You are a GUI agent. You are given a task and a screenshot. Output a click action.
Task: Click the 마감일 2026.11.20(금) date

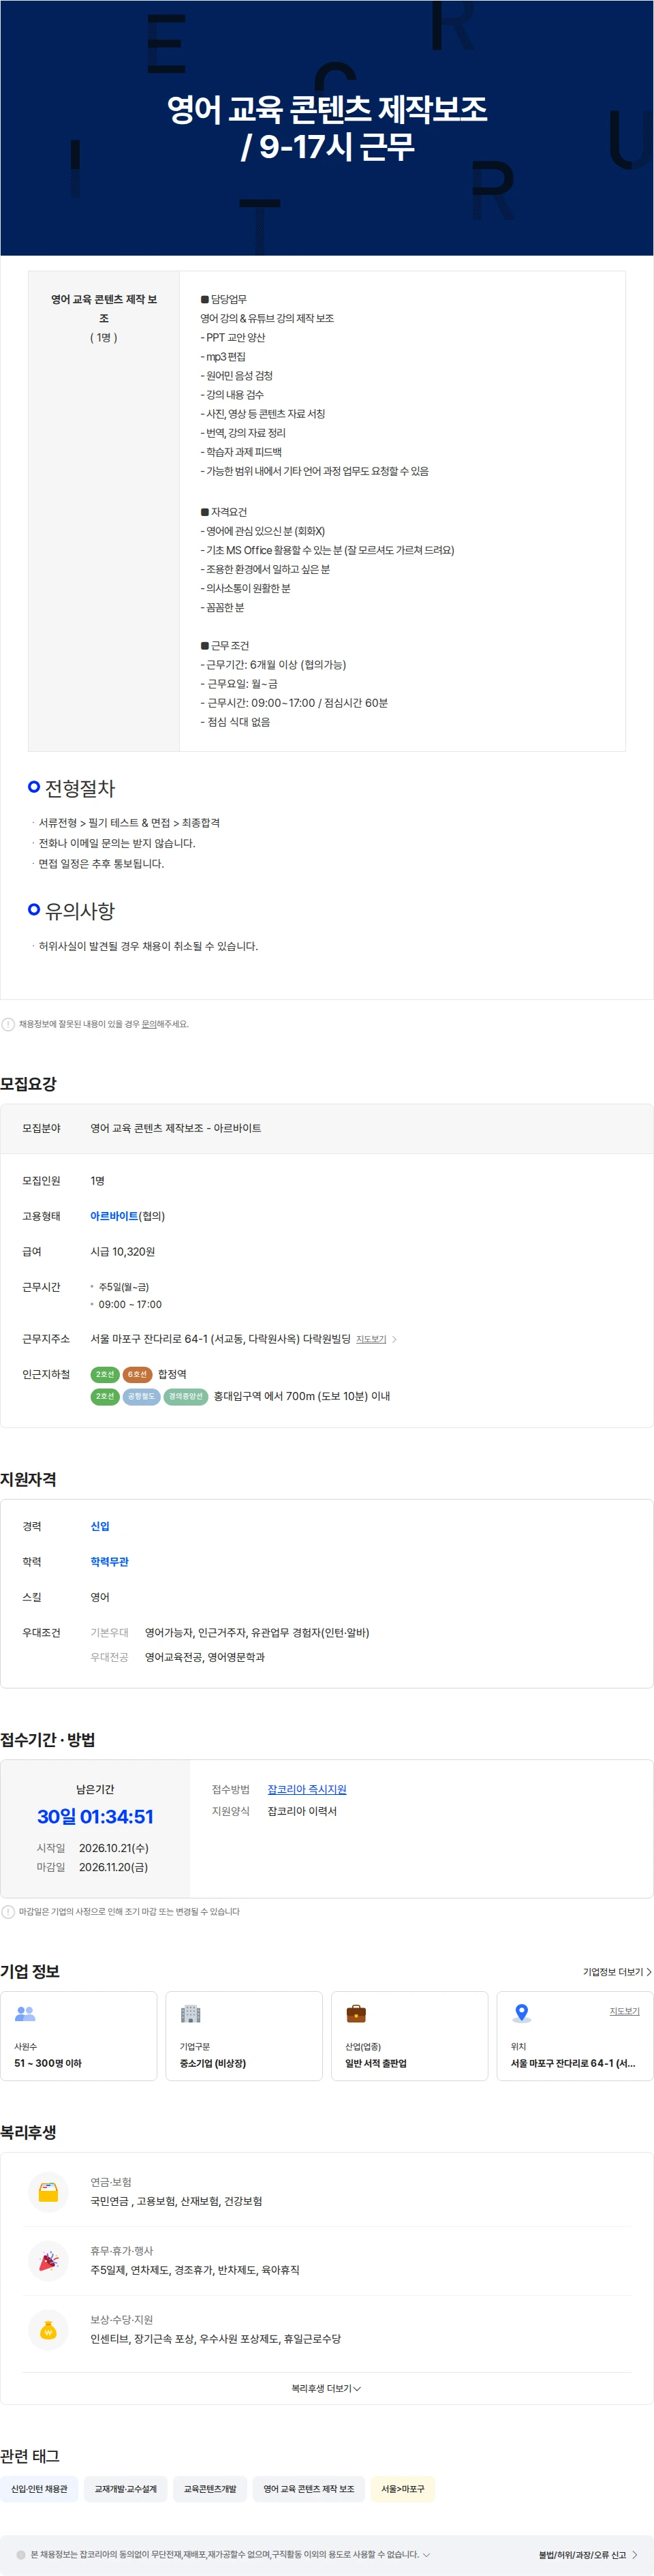pos(114,1867)
